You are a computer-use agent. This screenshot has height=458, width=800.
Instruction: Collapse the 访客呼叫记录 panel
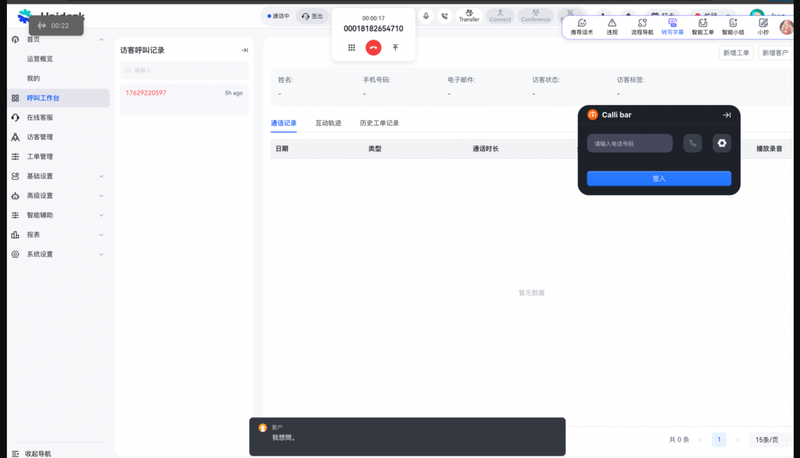[244, 50]
